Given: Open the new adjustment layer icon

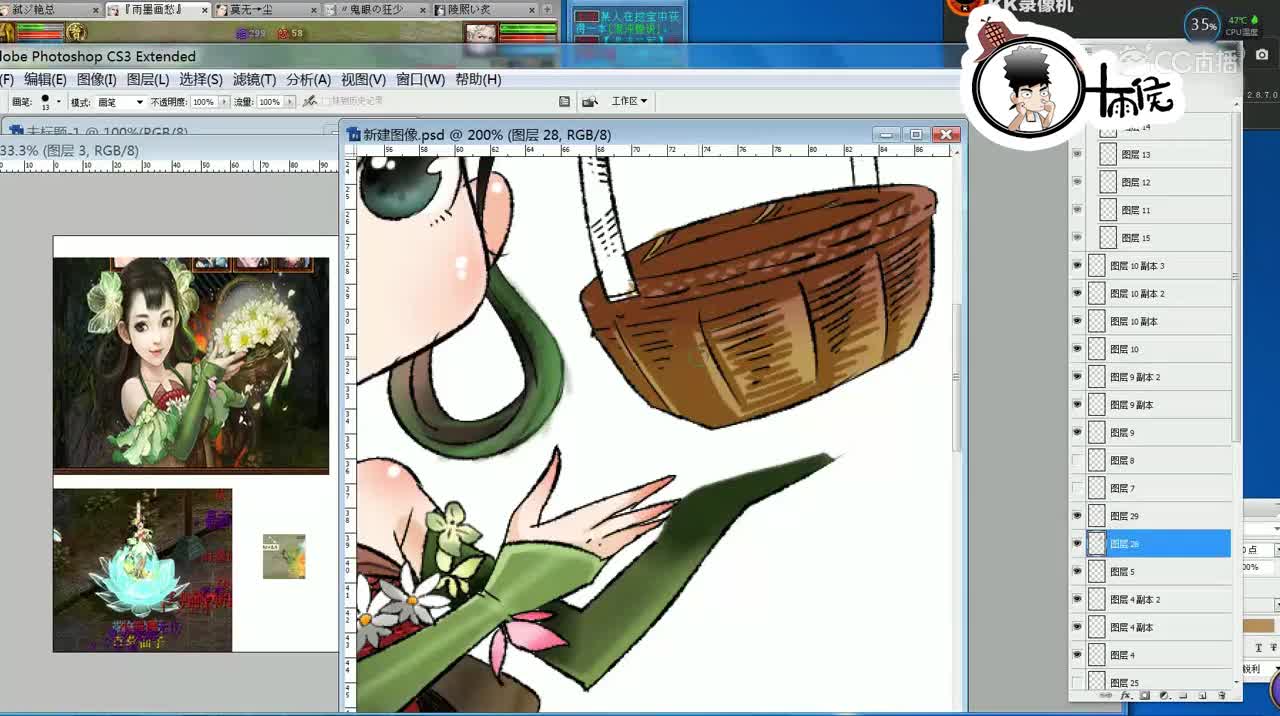Looking at the screenshot, I should pos(1163,695).
